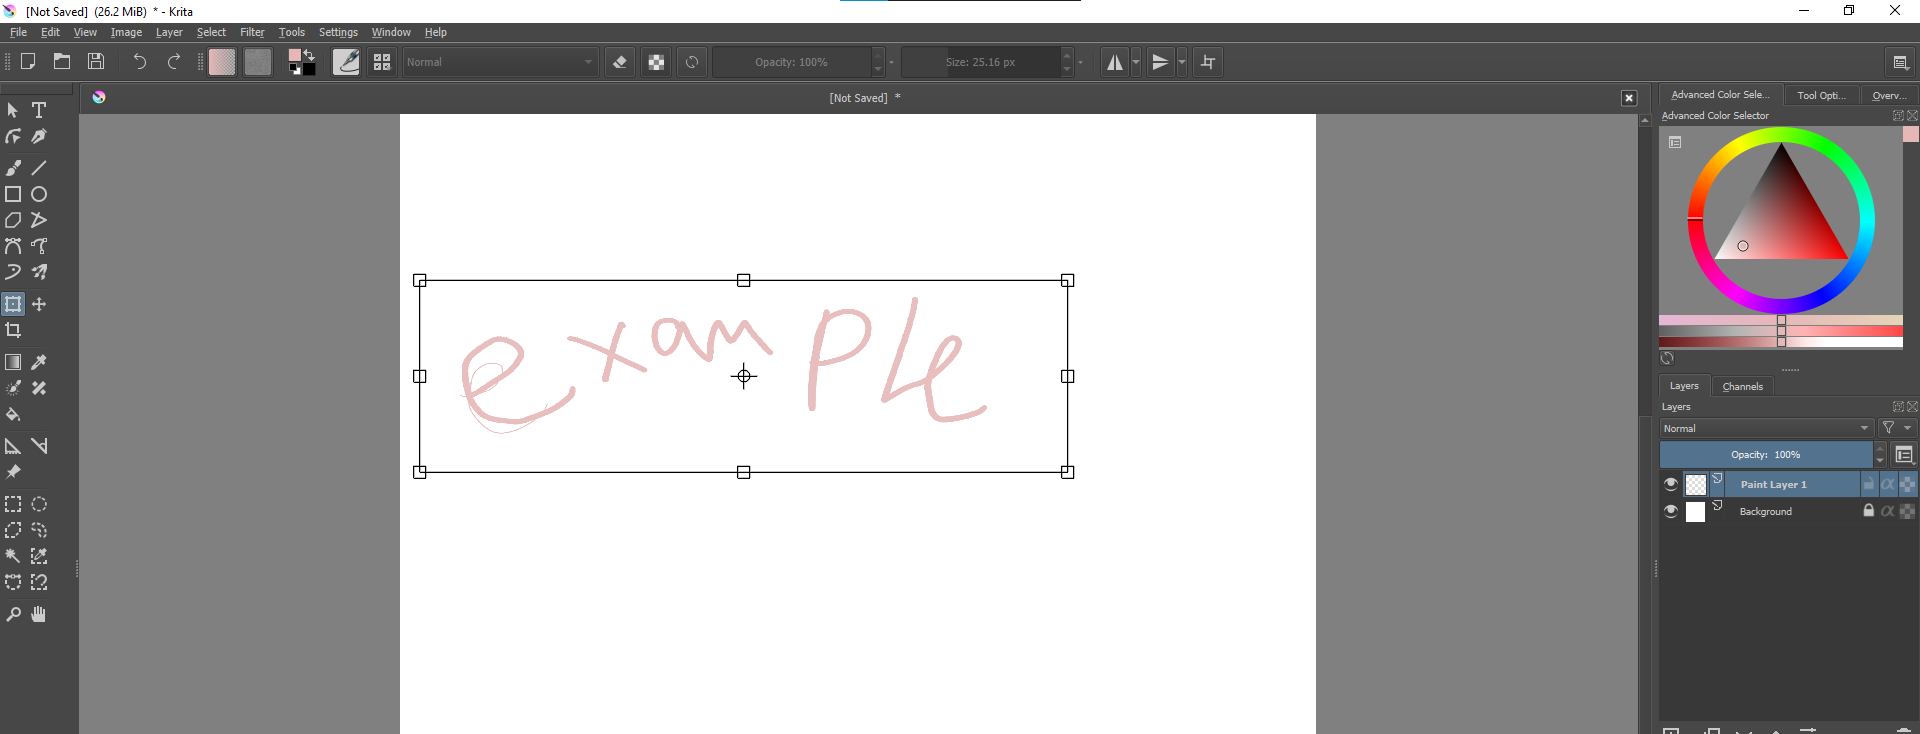Select the Zoom tool

pos(13,615)
